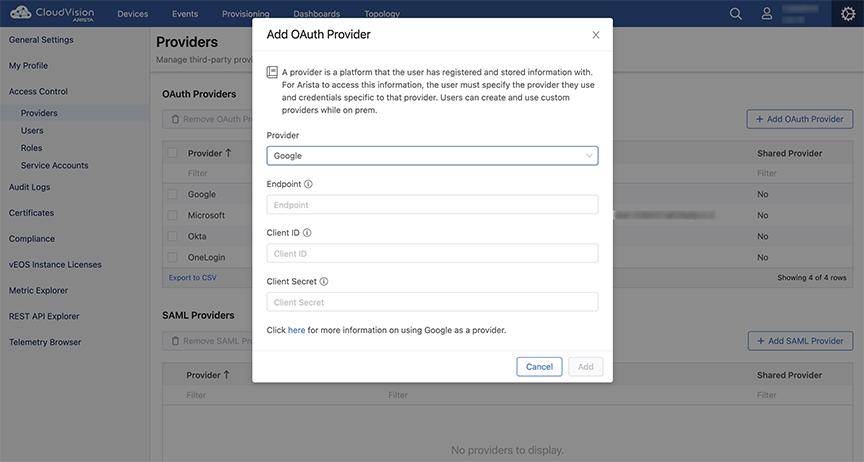
Task: Close the Add OAuth Provider dialog
Action: coord(596,35)
